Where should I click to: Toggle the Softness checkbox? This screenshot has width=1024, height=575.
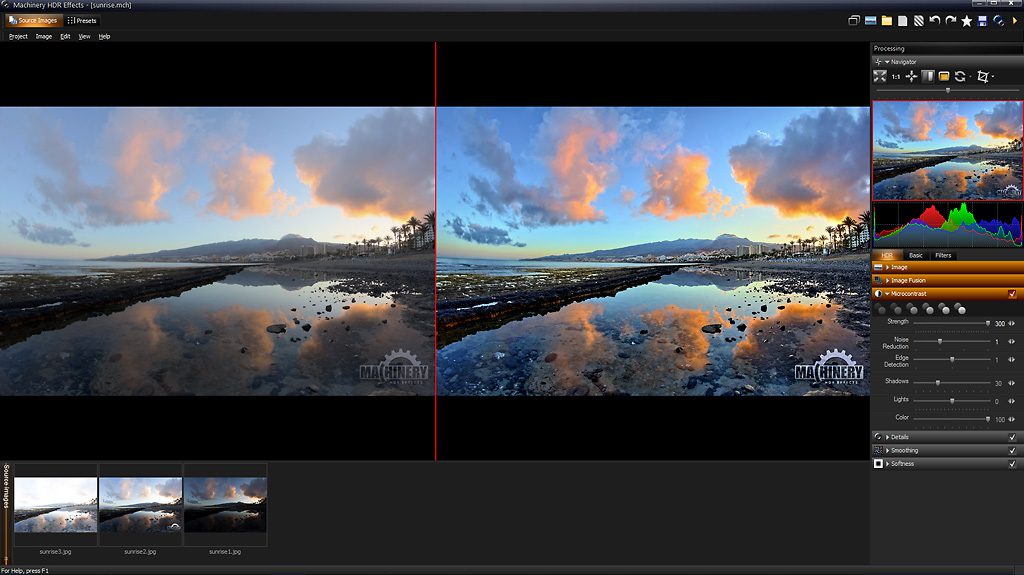click(1012, 464)
